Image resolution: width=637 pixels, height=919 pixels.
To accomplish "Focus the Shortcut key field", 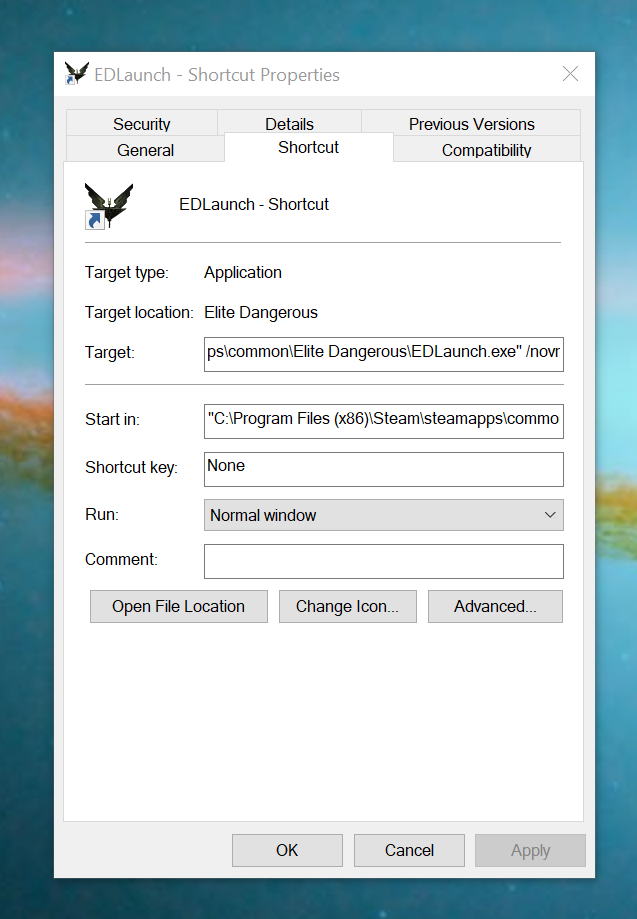I will (384, 469).
